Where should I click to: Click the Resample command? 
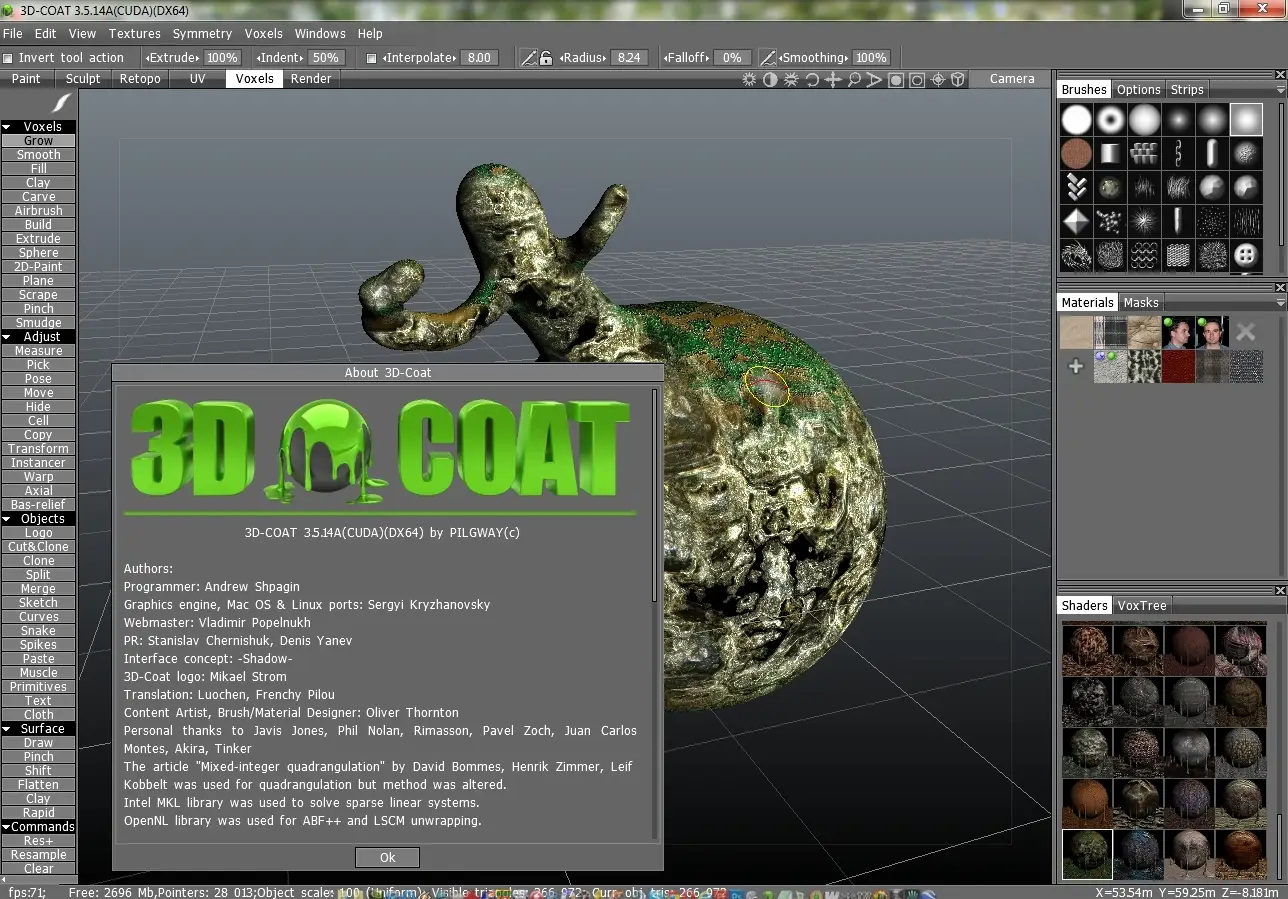tap(39, 855)
